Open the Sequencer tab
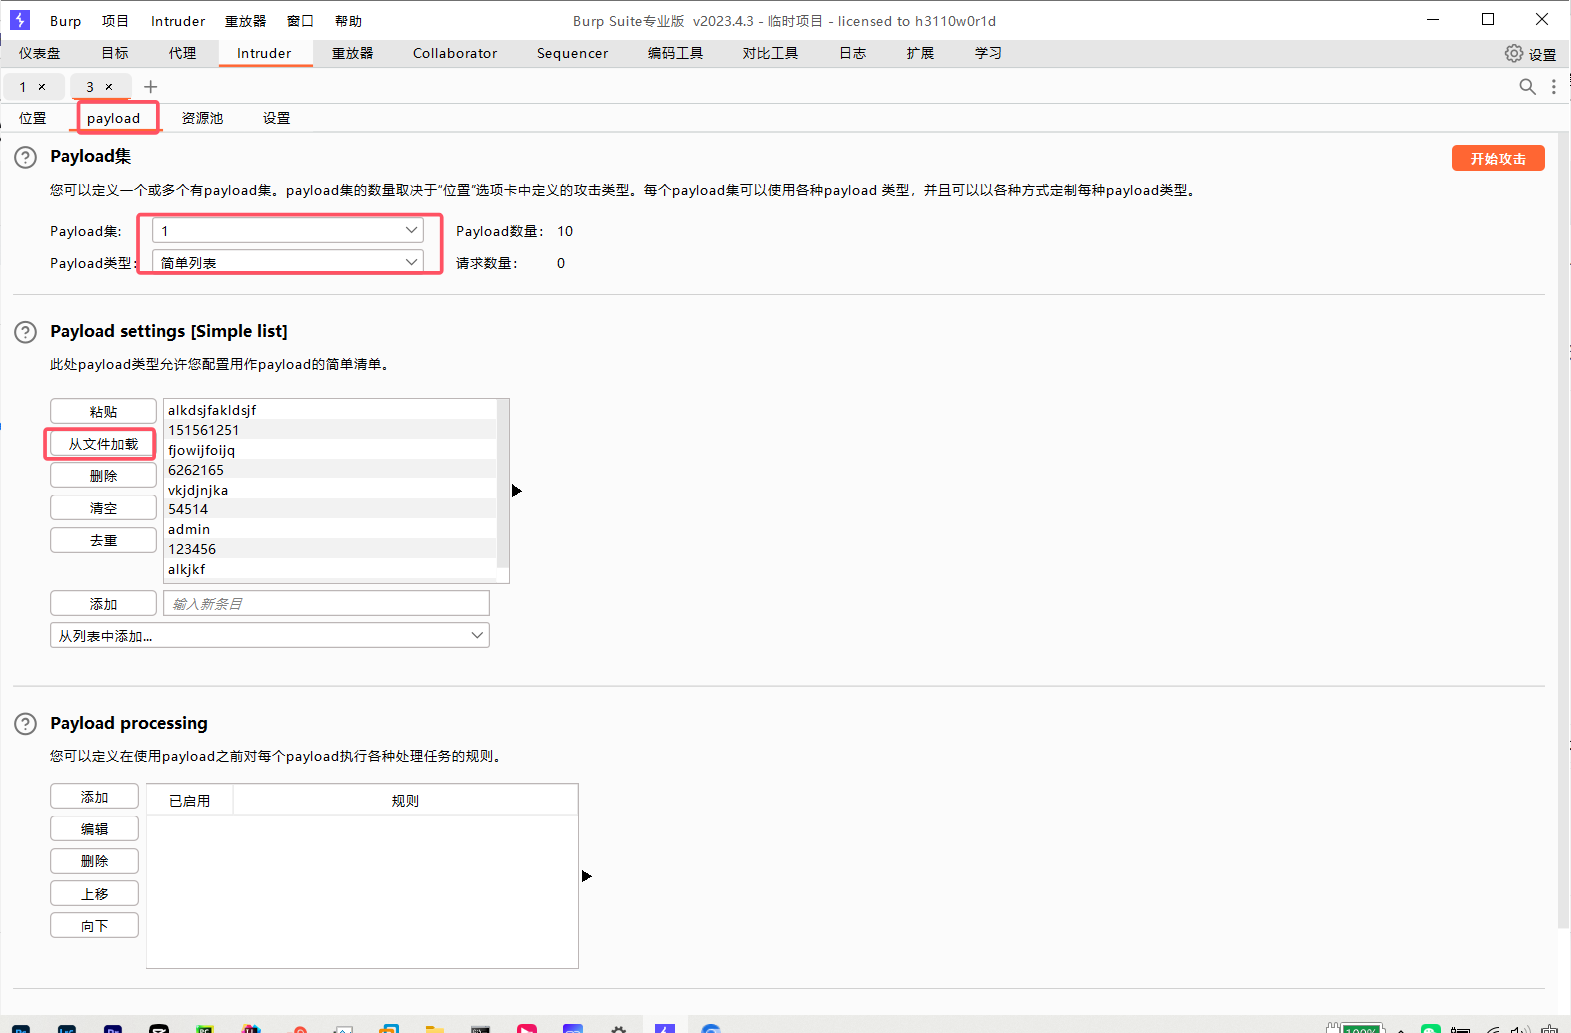Viewport: 1571px width, 1033px height. [573, 54]
